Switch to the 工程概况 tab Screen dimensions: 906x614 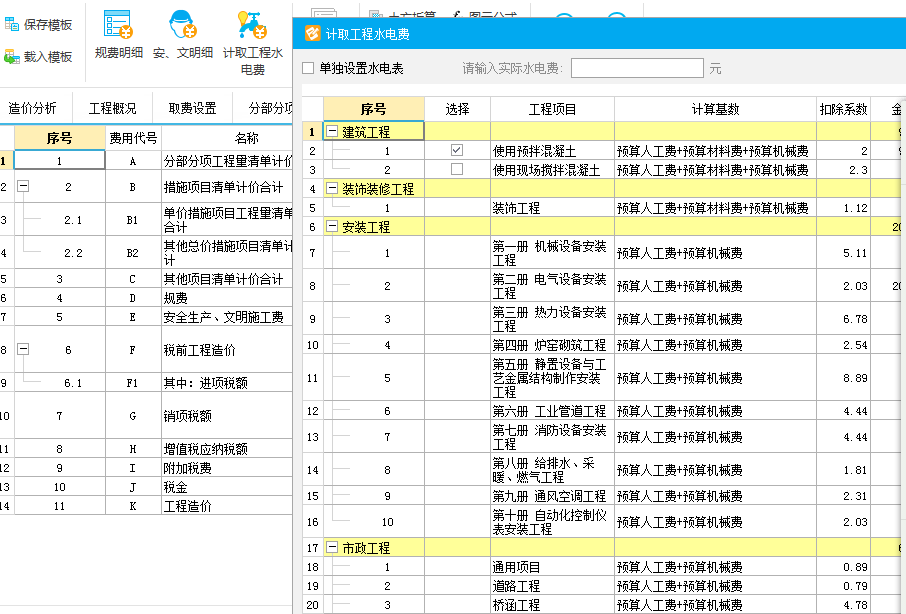click(x=113, y=108)
